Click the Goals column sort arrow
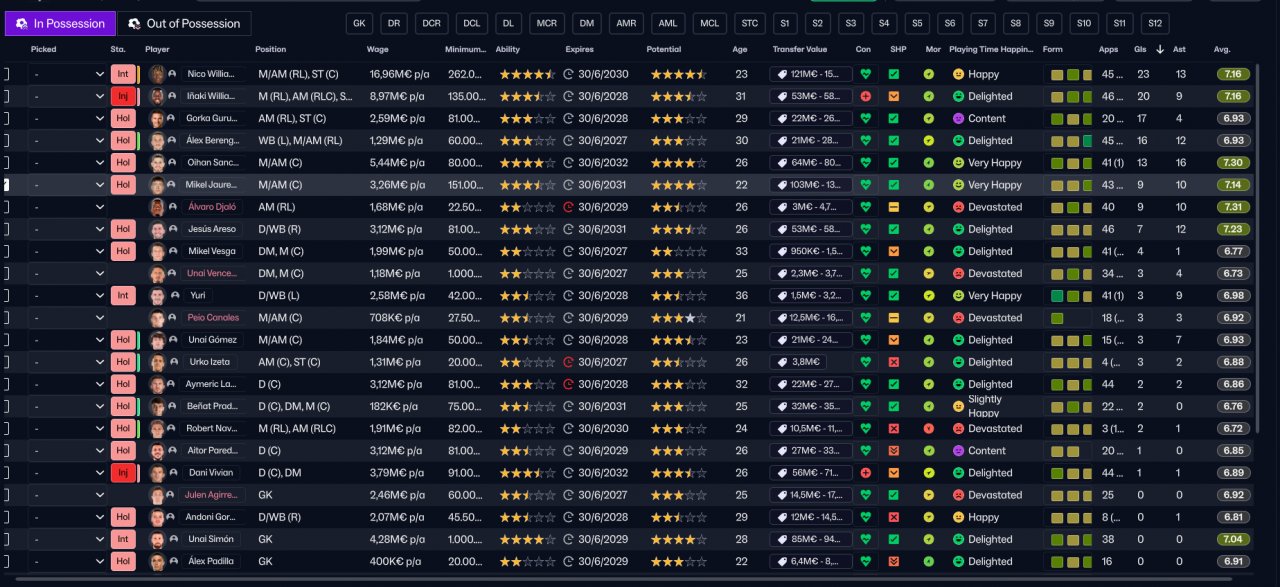Screen dimensions: 1280x587 [x=1159, y=49]
